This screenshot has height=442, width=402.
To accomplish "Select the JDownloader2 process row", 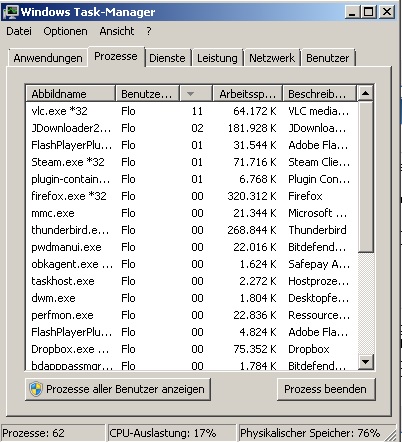I will tap(191, 128).
